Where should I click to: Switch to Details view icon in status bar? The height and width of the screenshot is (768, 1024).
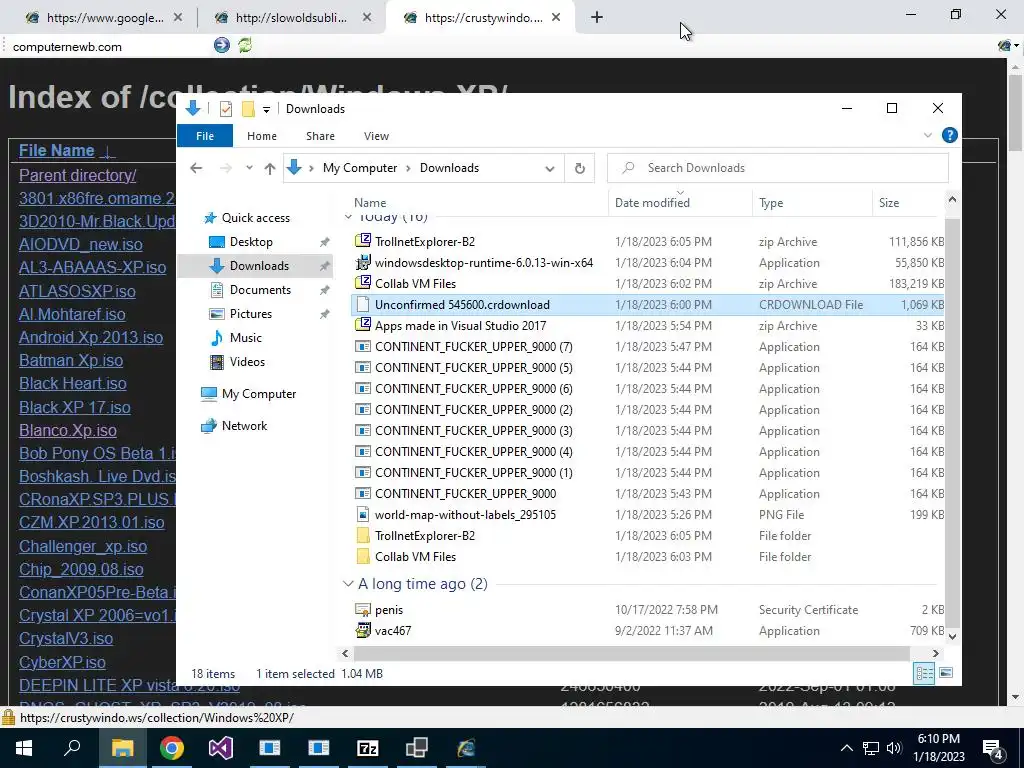click(x=924, y=673)
